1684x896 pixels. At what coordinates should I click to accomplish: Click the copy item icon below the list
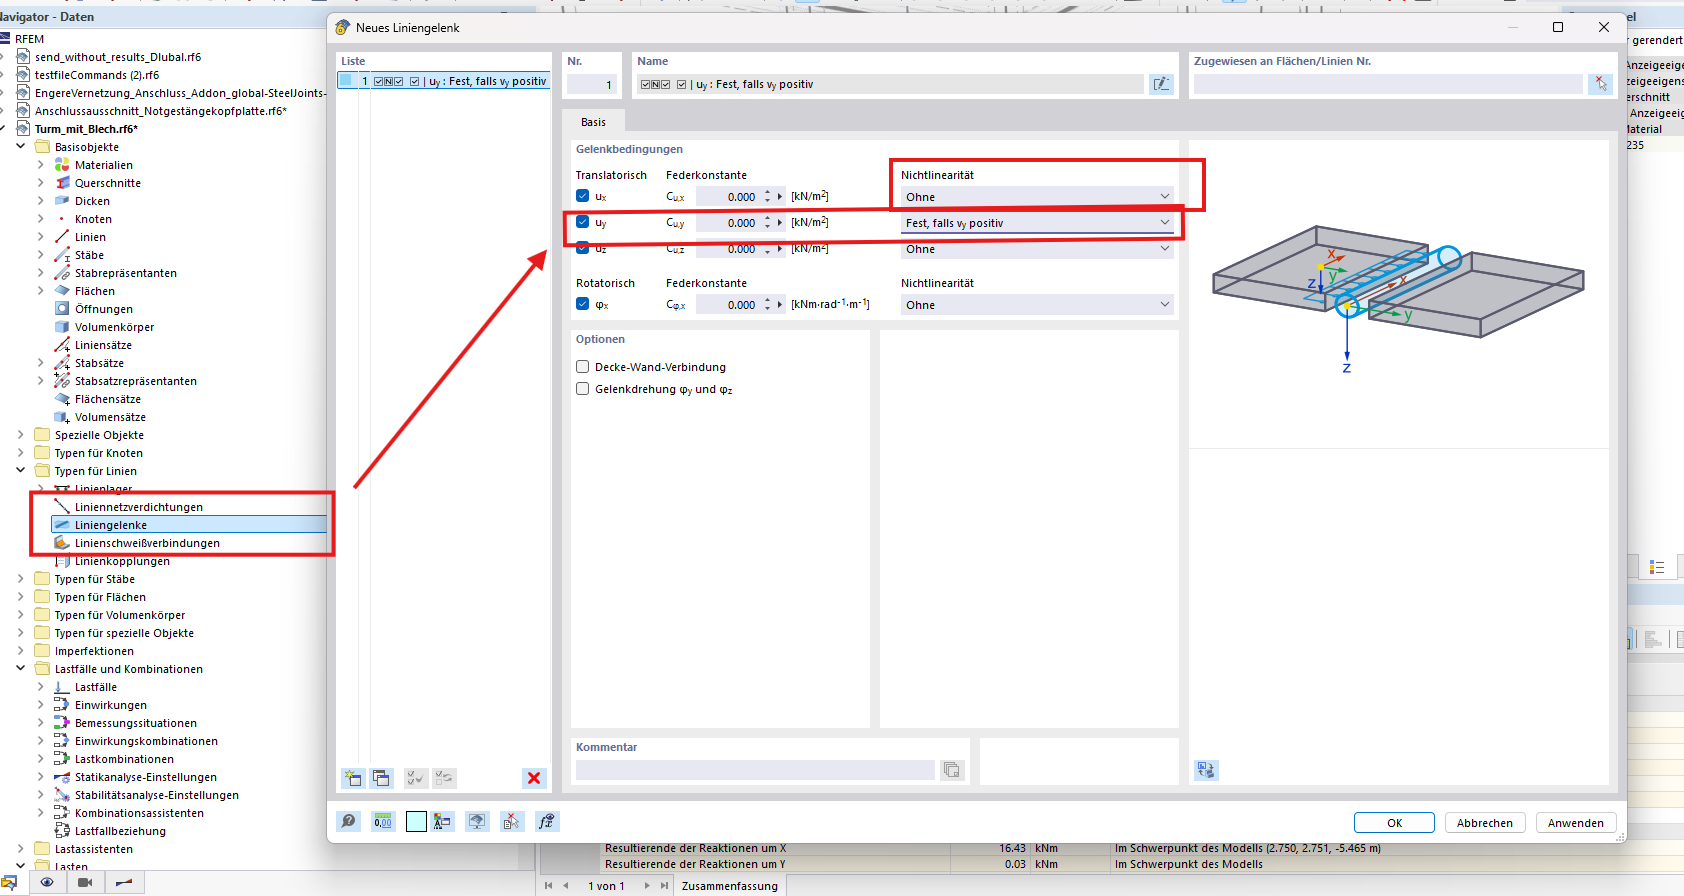click(381, 778)
